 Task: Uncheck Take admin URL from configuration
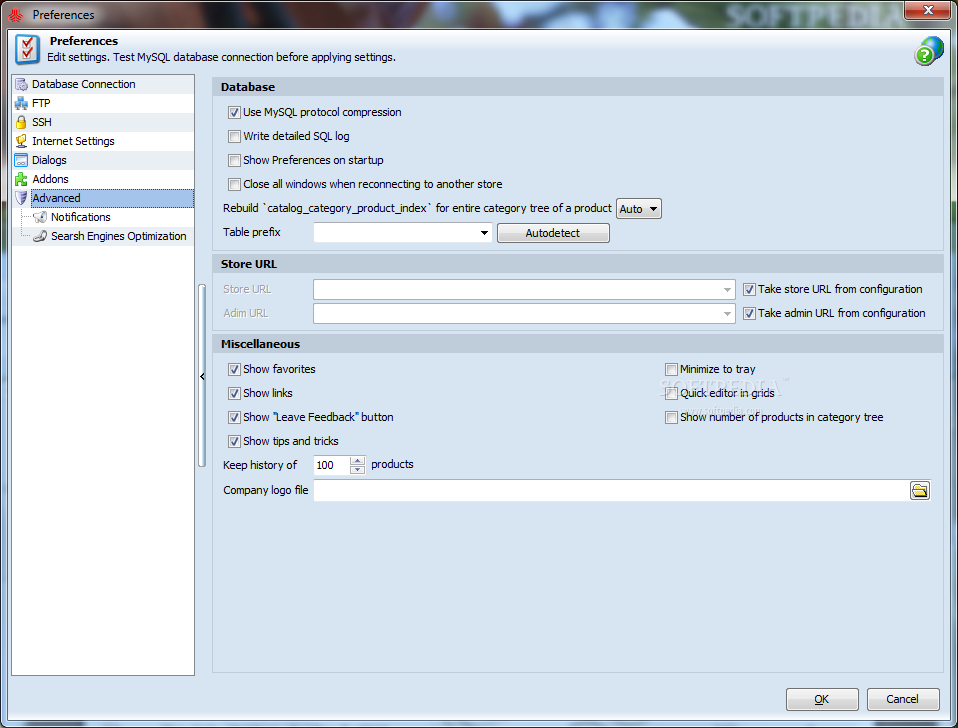click(749, 313)
